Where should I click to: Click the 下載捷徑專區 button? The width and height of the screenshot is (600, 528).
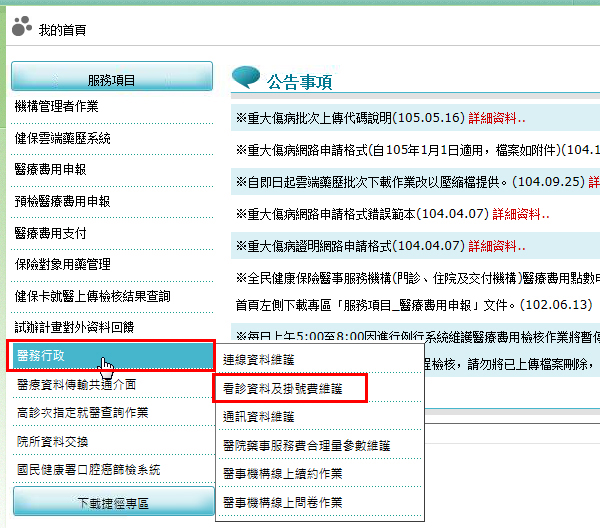[112, 501]
